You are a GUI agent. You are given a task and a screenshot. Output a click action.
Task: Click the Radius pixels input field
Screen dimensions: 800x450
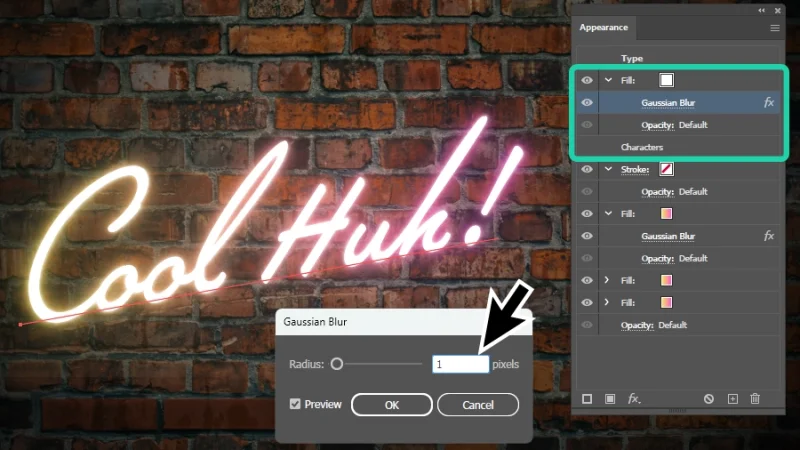[460, 365]
